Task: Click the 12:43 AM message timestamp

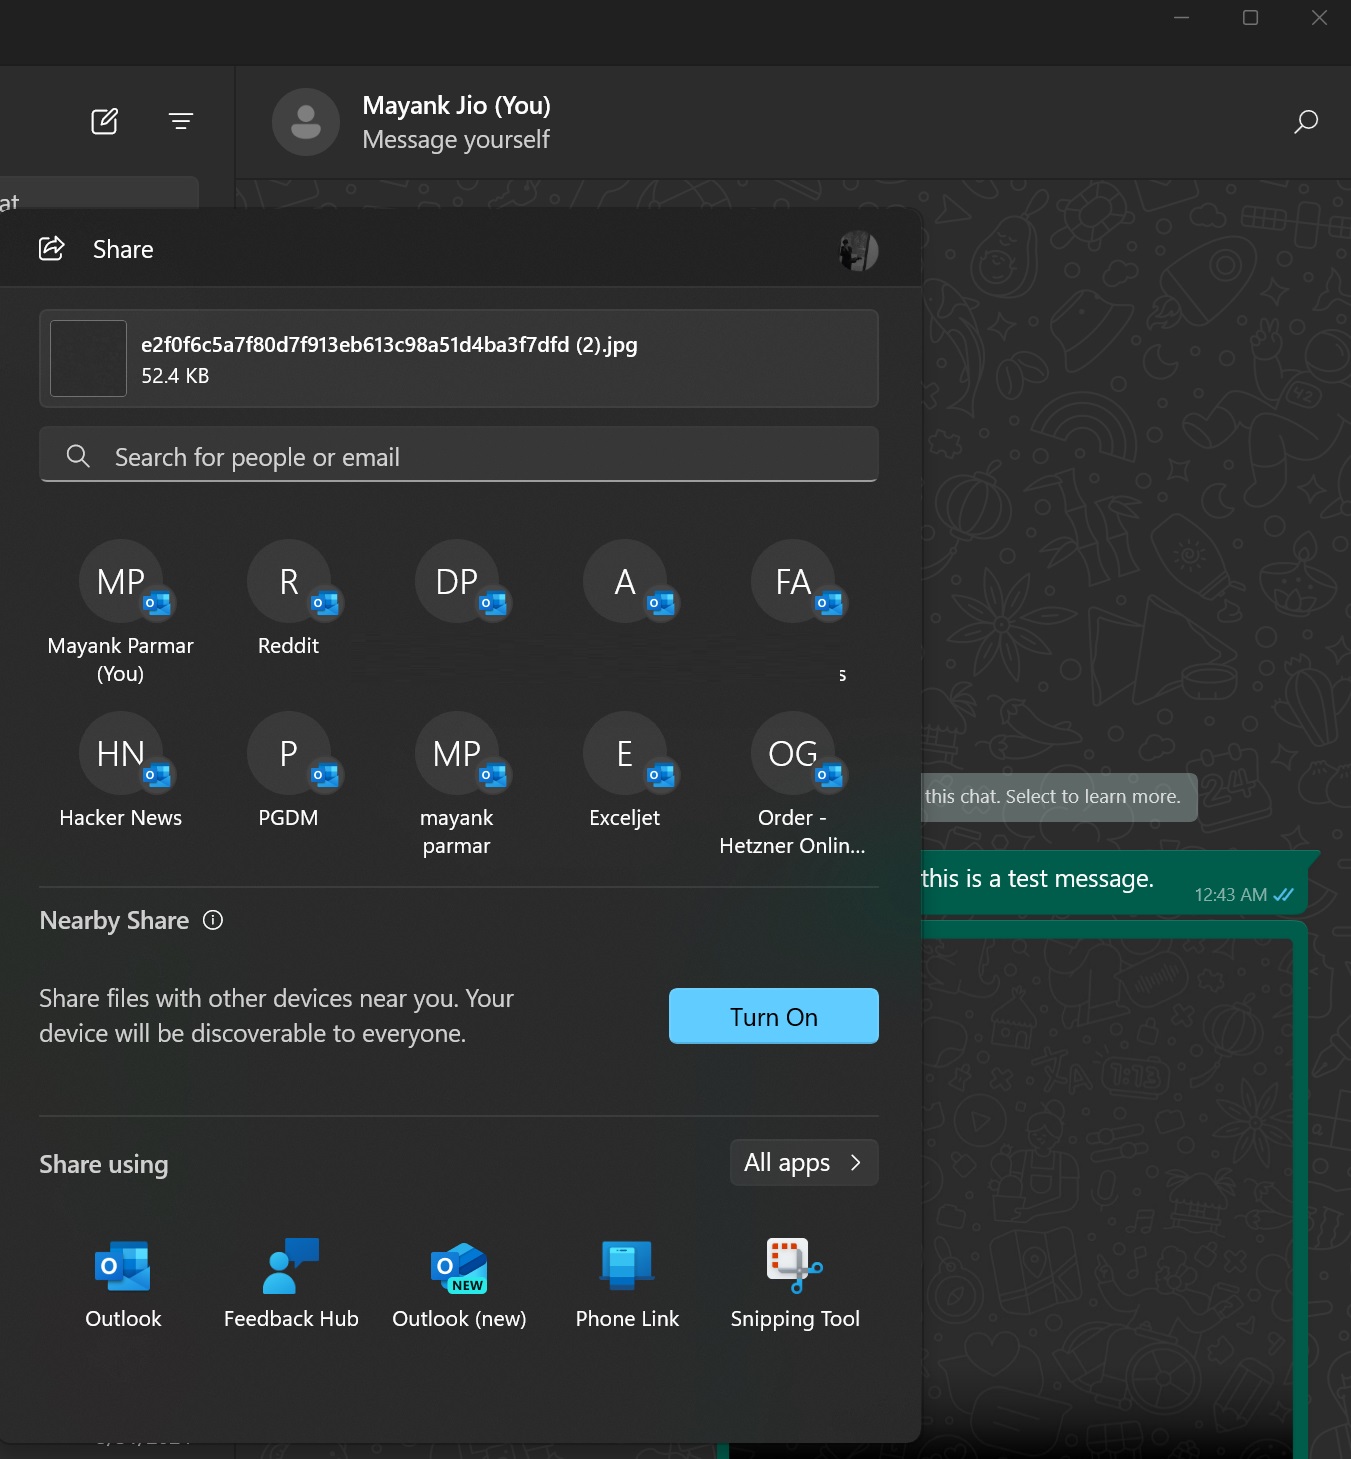Action: pos(1230,895)
